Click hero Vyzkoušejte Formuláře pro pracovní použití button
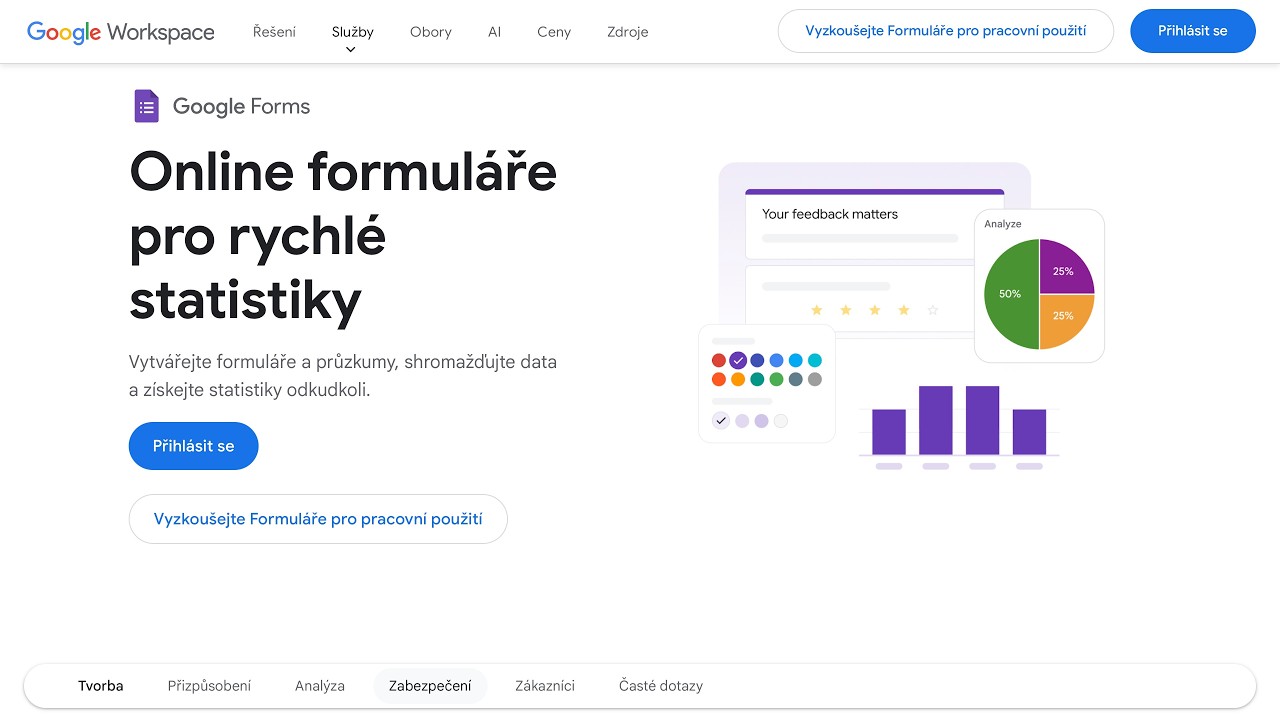 [318, 519]
